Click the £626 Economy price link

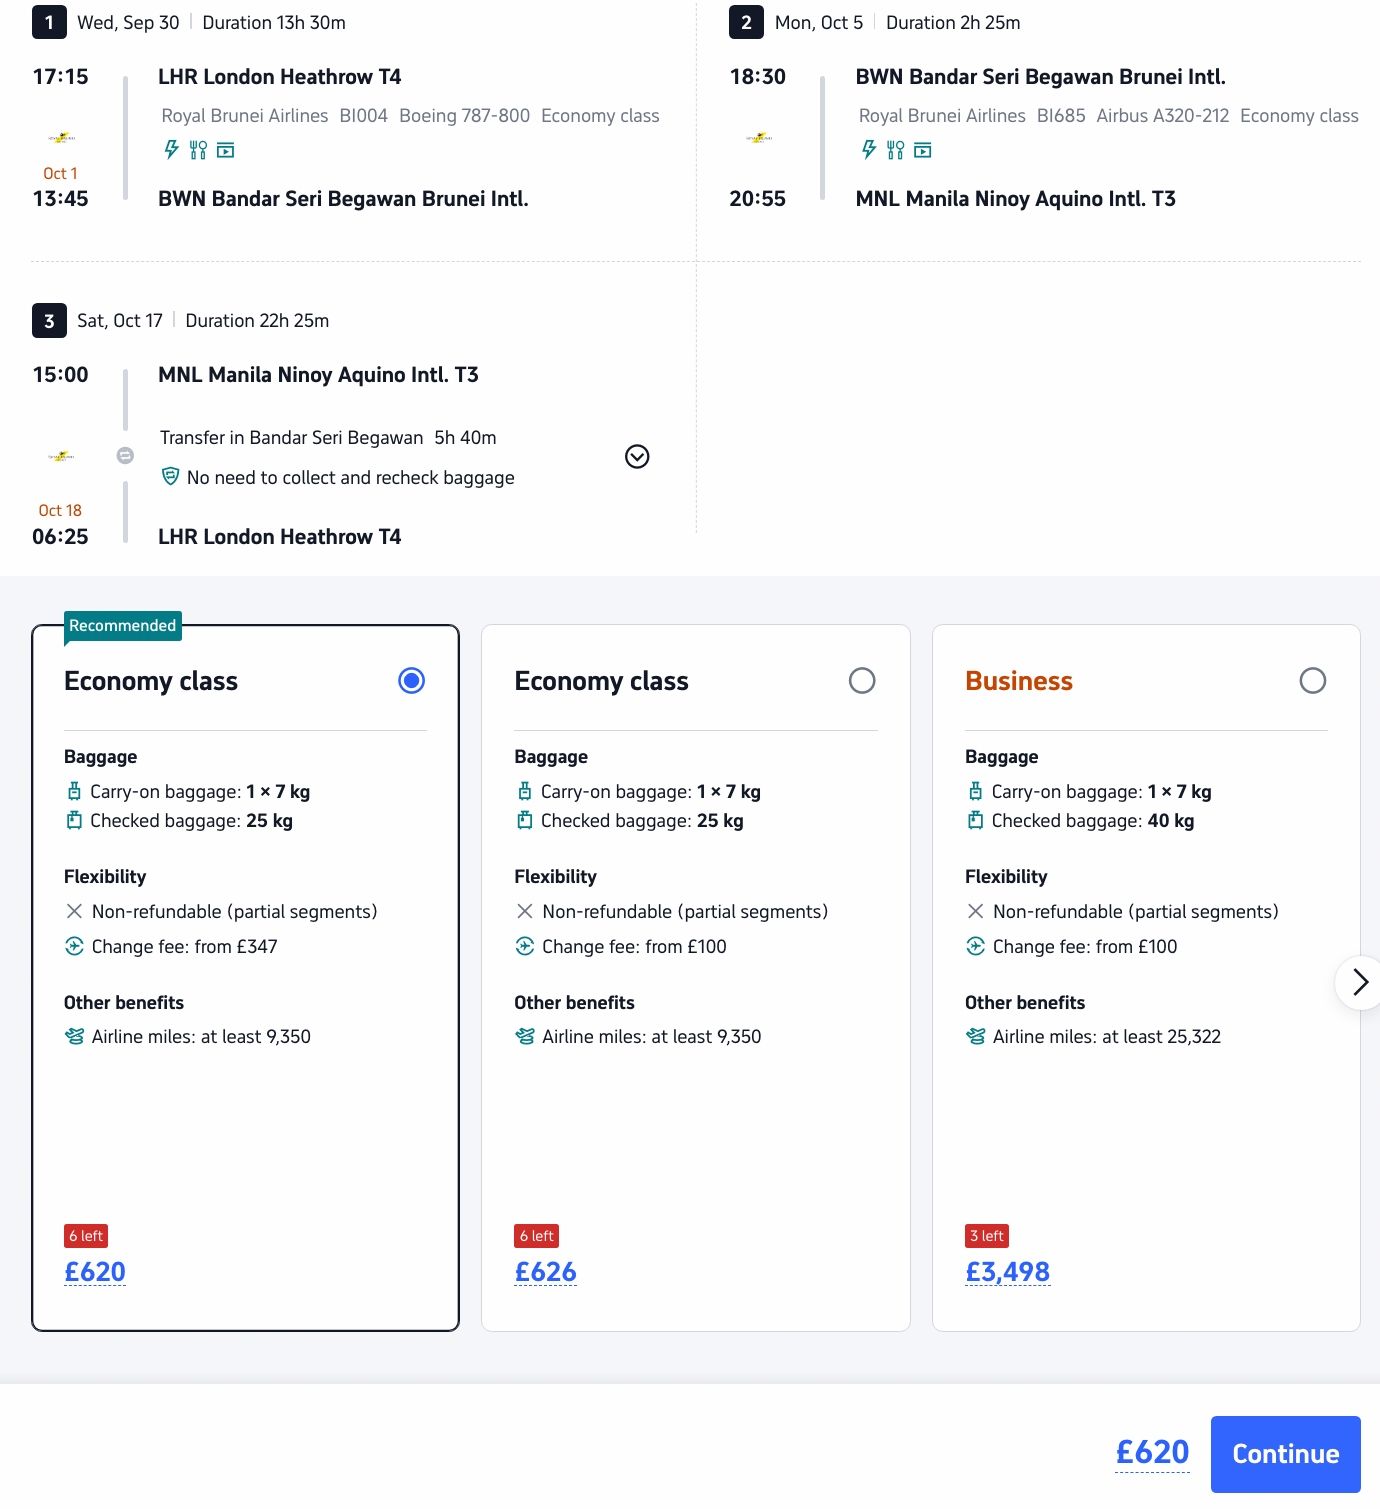tap(545, 1272)
